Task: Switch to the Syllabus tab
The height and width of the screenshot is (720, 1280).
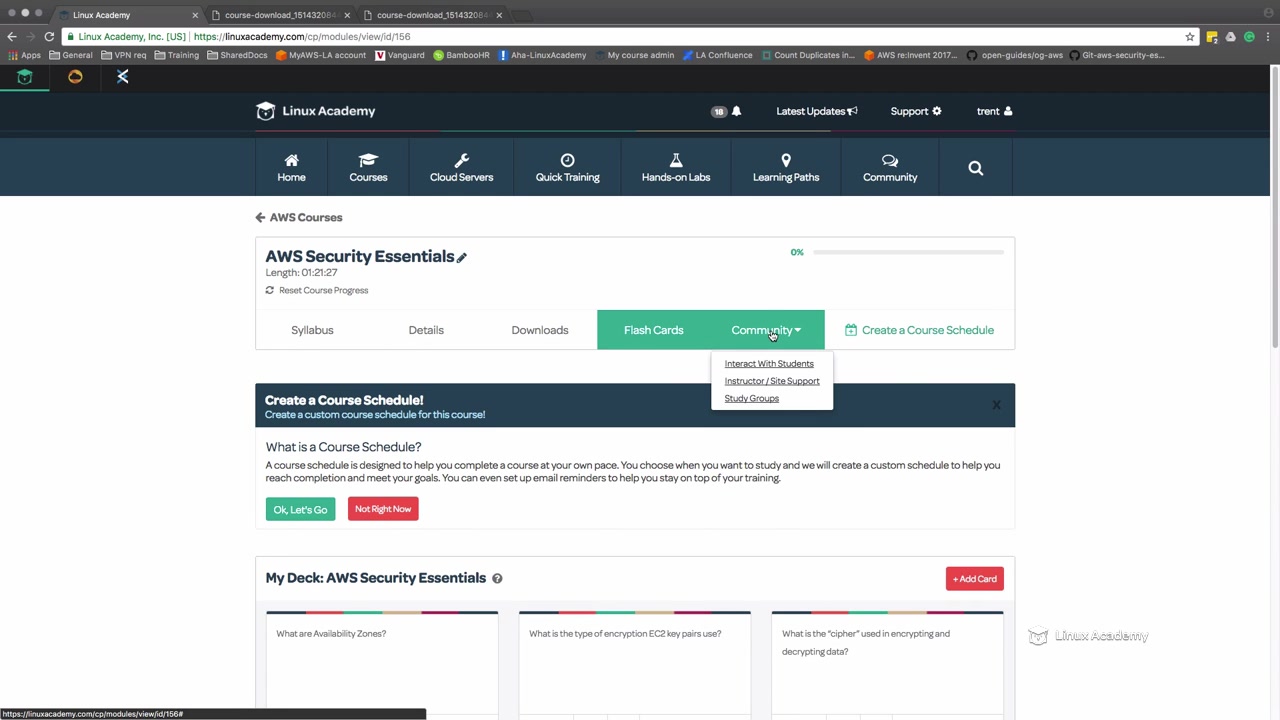Action: tap(312, 330)
